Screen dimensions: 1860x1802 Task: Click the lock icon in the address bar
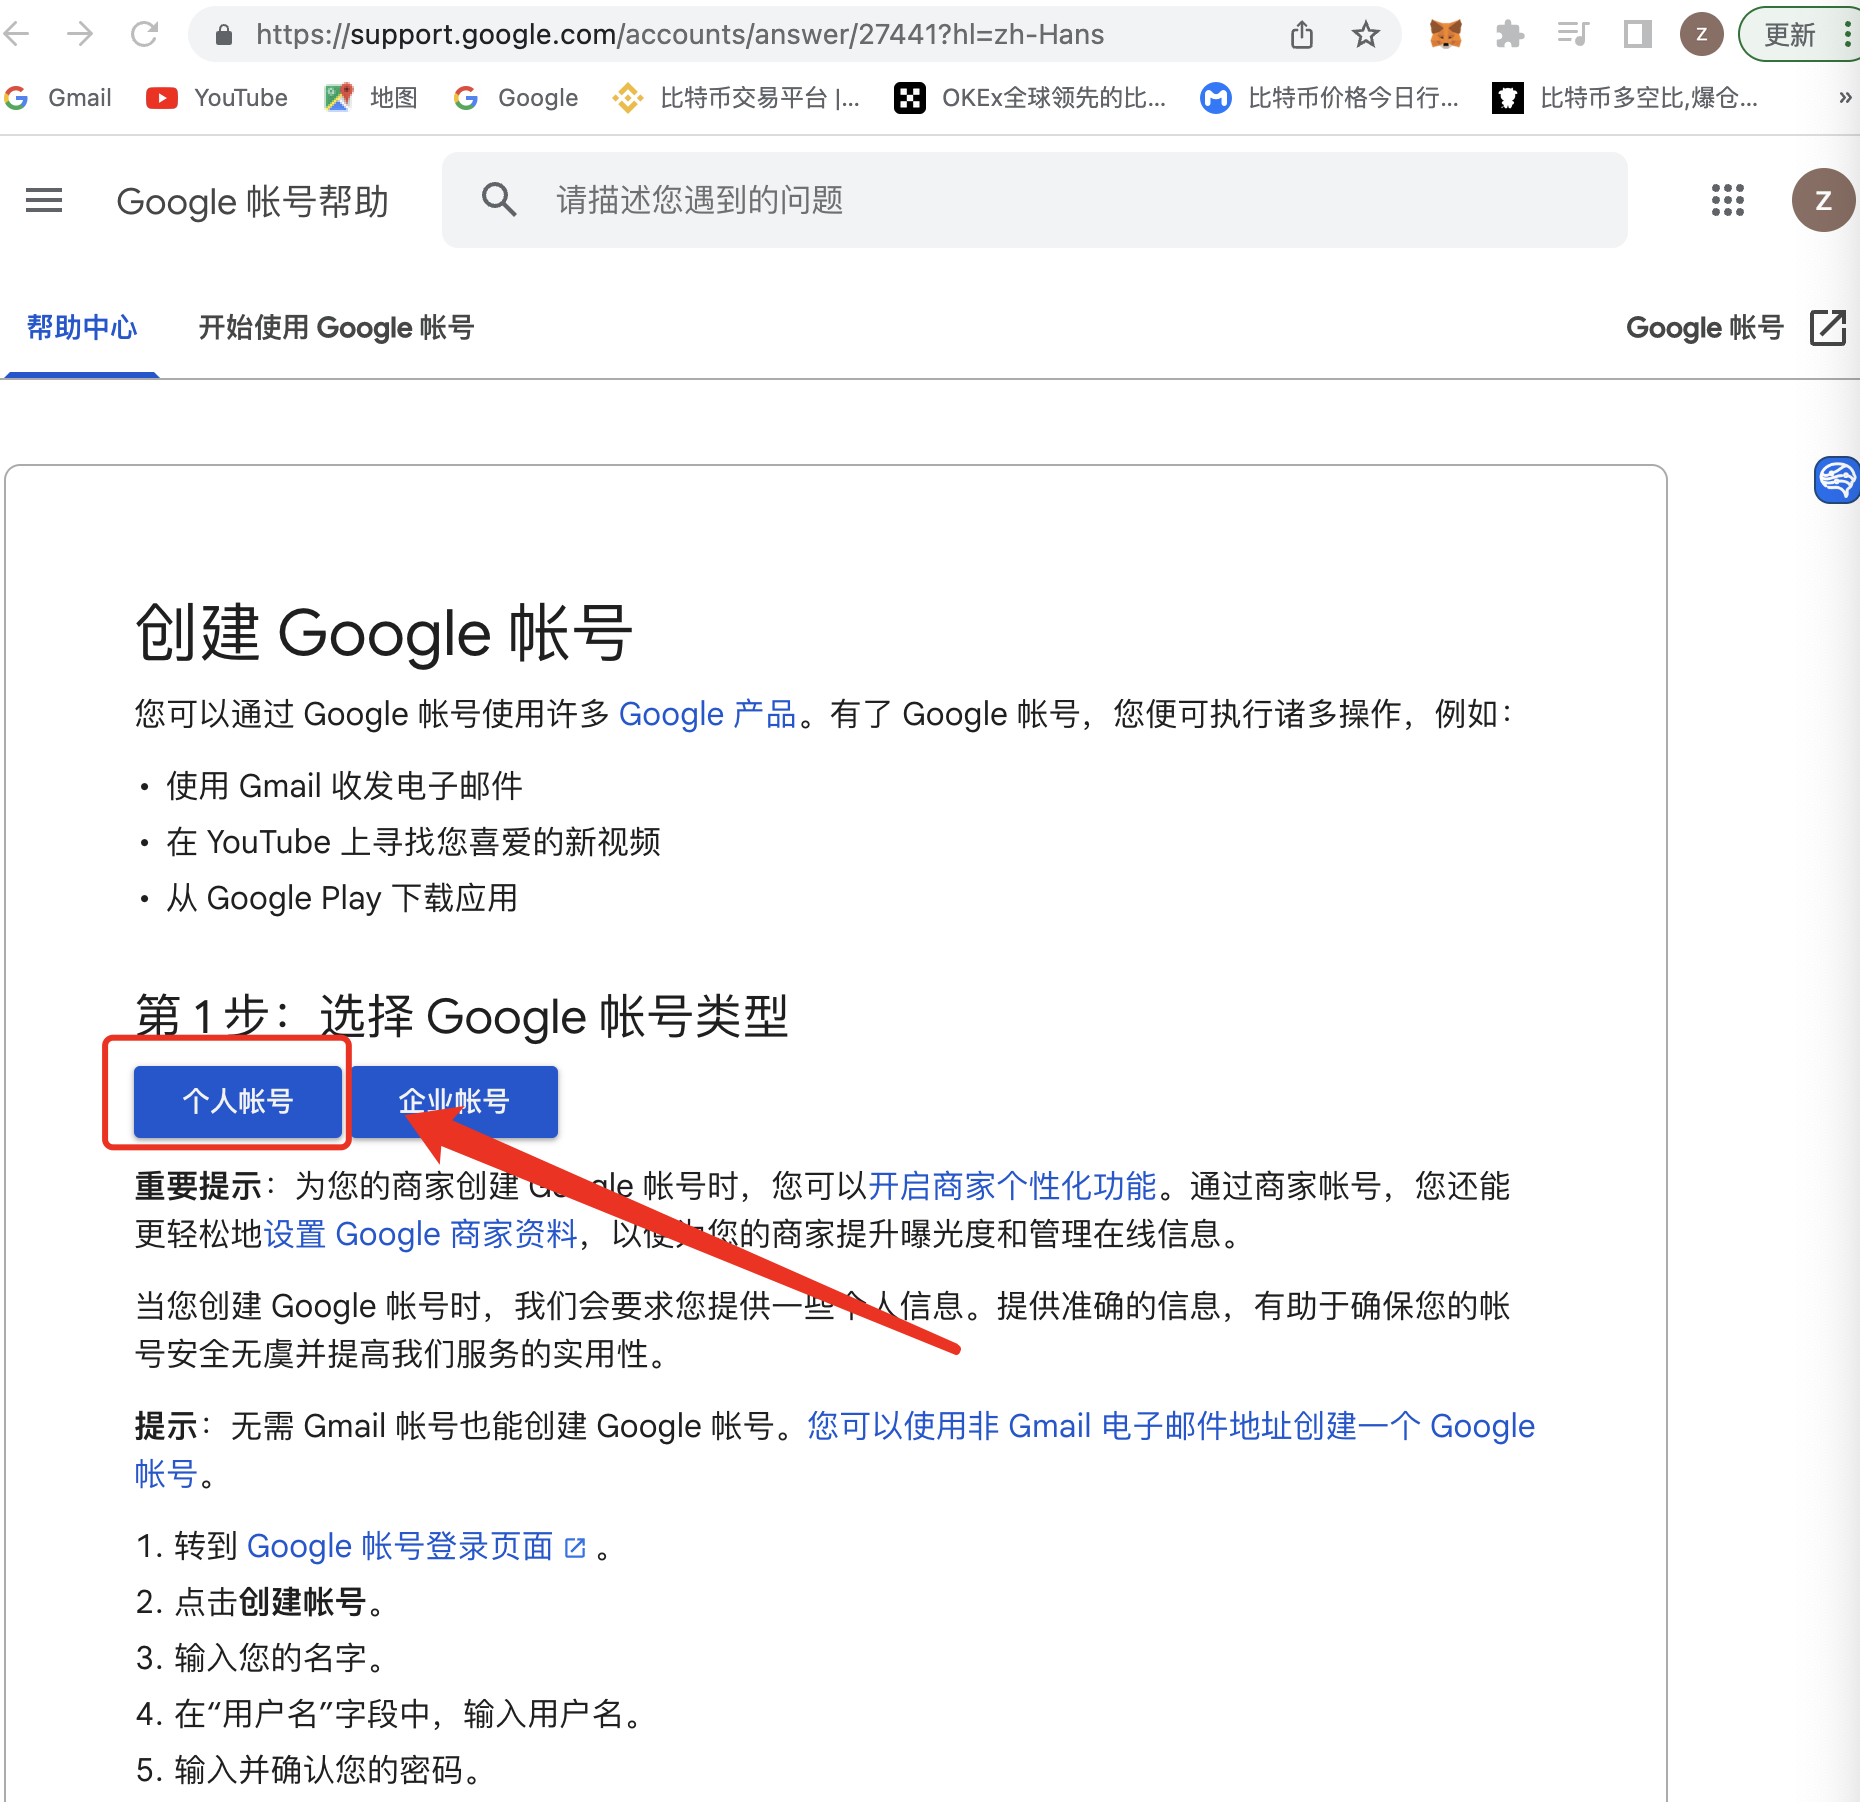(x=224, y=36)
